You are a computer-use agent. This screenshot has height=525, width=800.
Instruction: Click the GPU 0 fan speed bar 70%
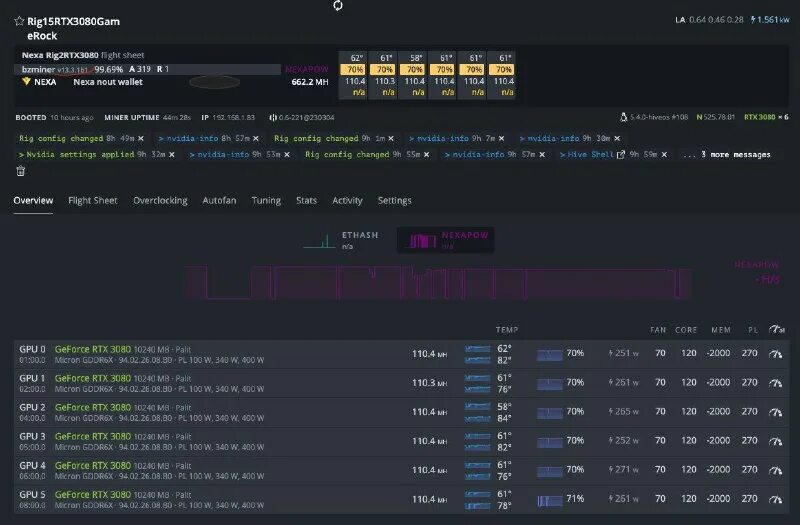[x=549, y=355]
